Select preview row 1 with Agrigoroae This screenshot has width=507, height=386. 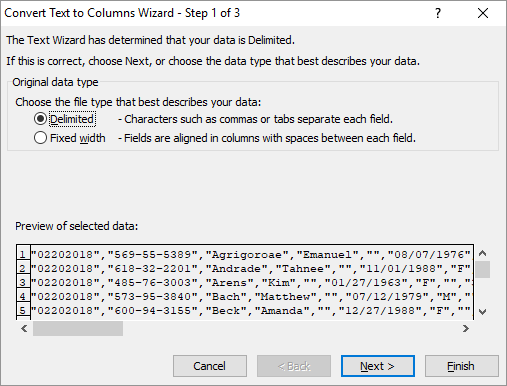[x=245, y=254]
